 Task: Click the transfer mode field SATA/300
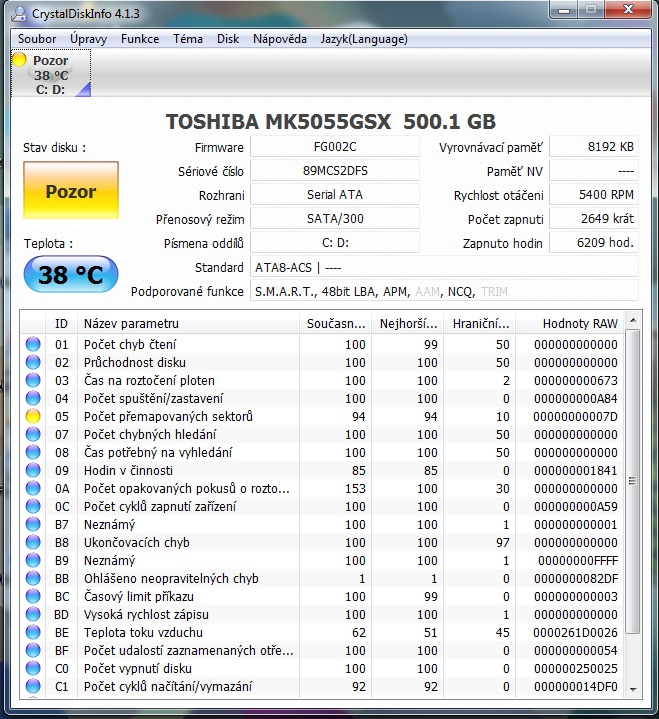[335, 218]
